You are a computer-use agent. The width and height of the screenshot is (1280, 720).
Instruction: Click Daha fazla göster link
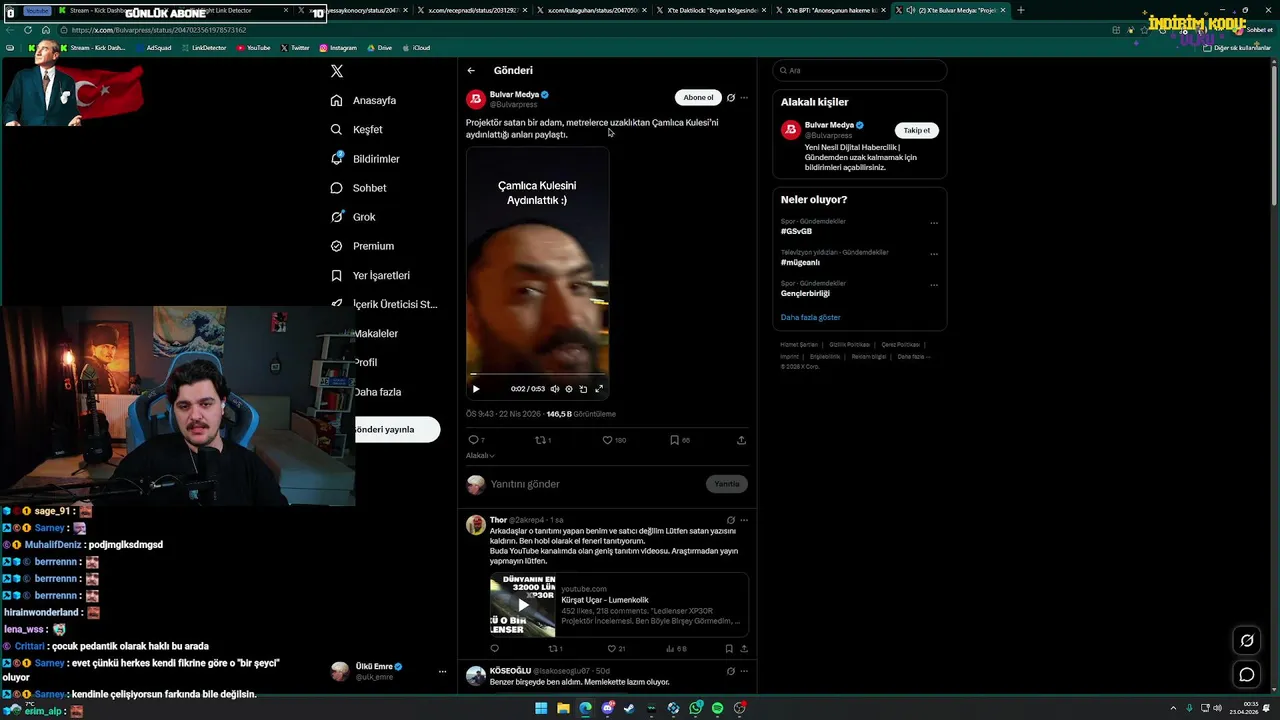pyautogui.click(x=811, y=318)
